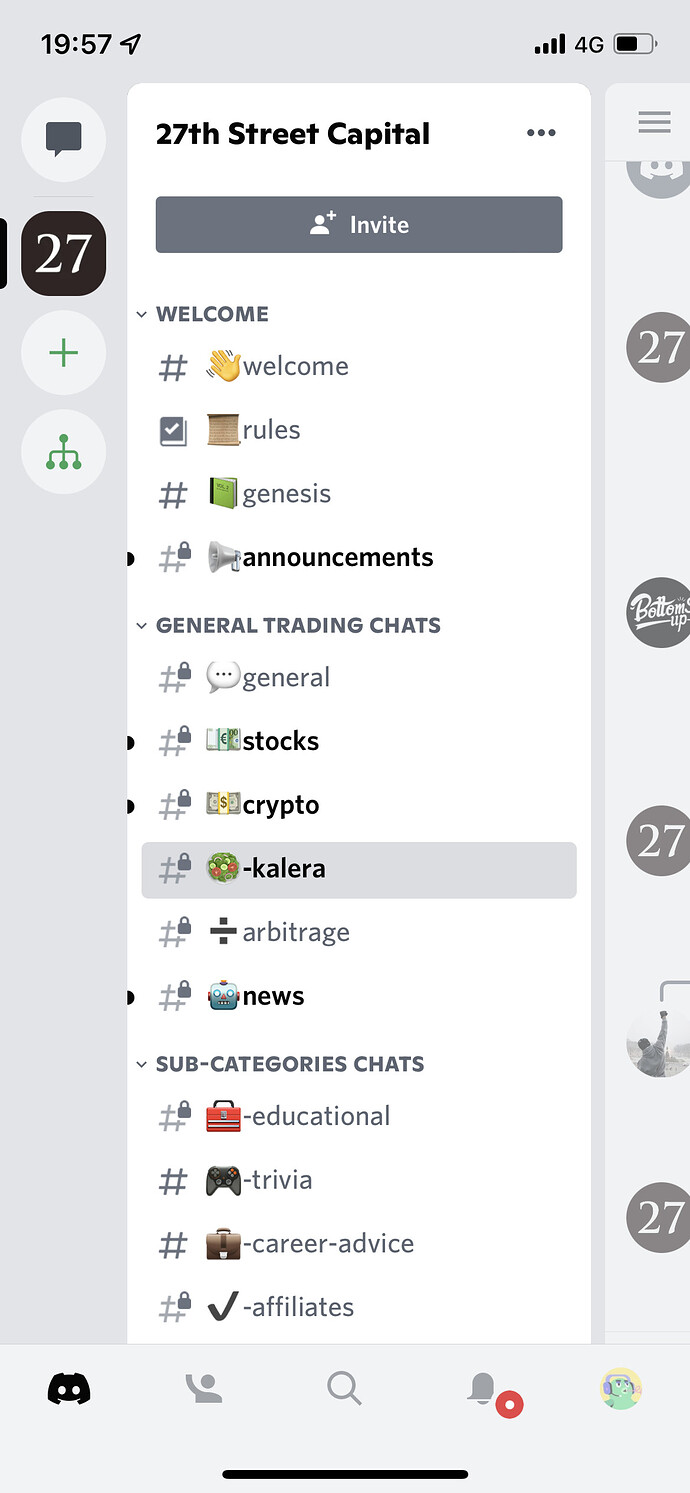Tap the Invite button
Viewport: 690px width, 1493px height.
[x=359, y=224]
